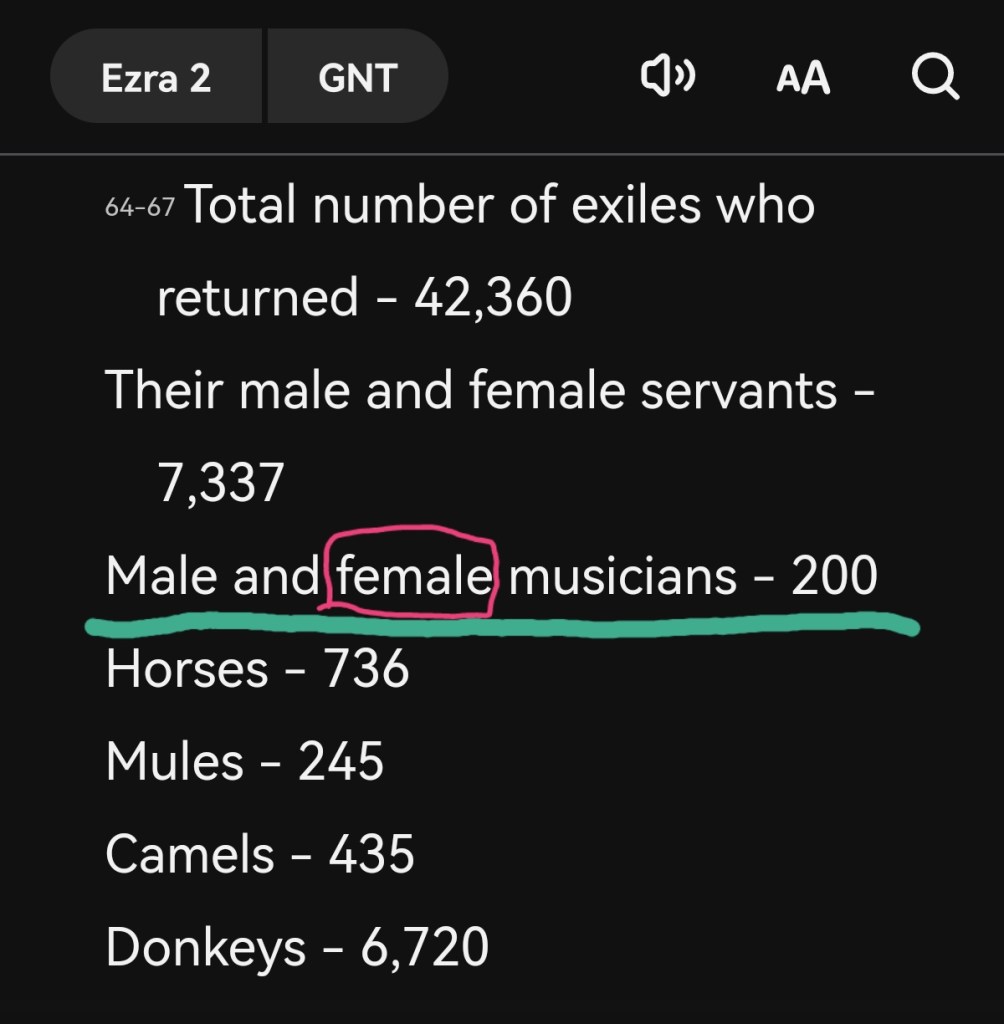Tap the musicians count 200

(834, 576)
